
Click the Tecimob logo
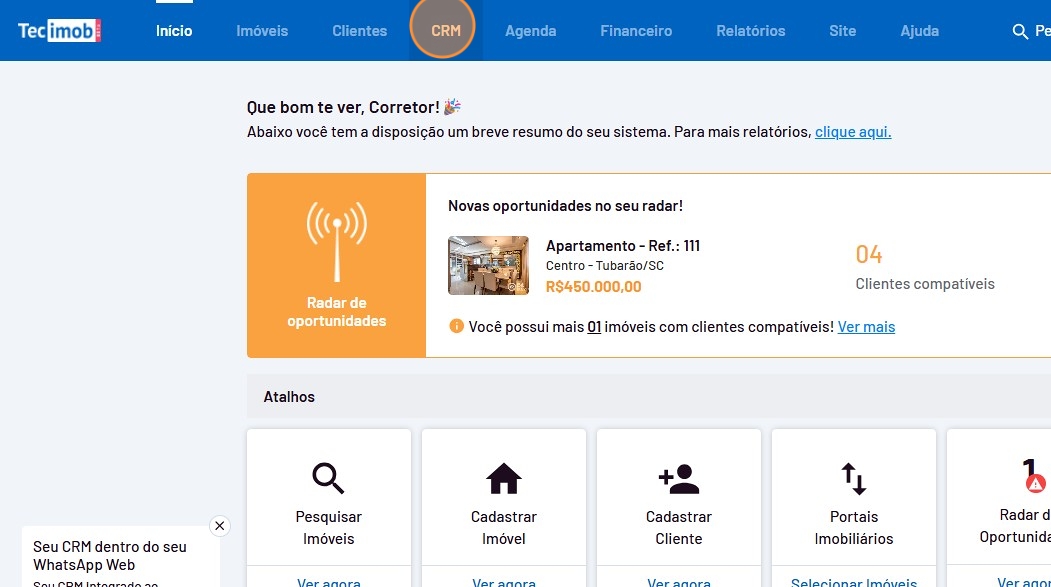click(x=59, y=31)
